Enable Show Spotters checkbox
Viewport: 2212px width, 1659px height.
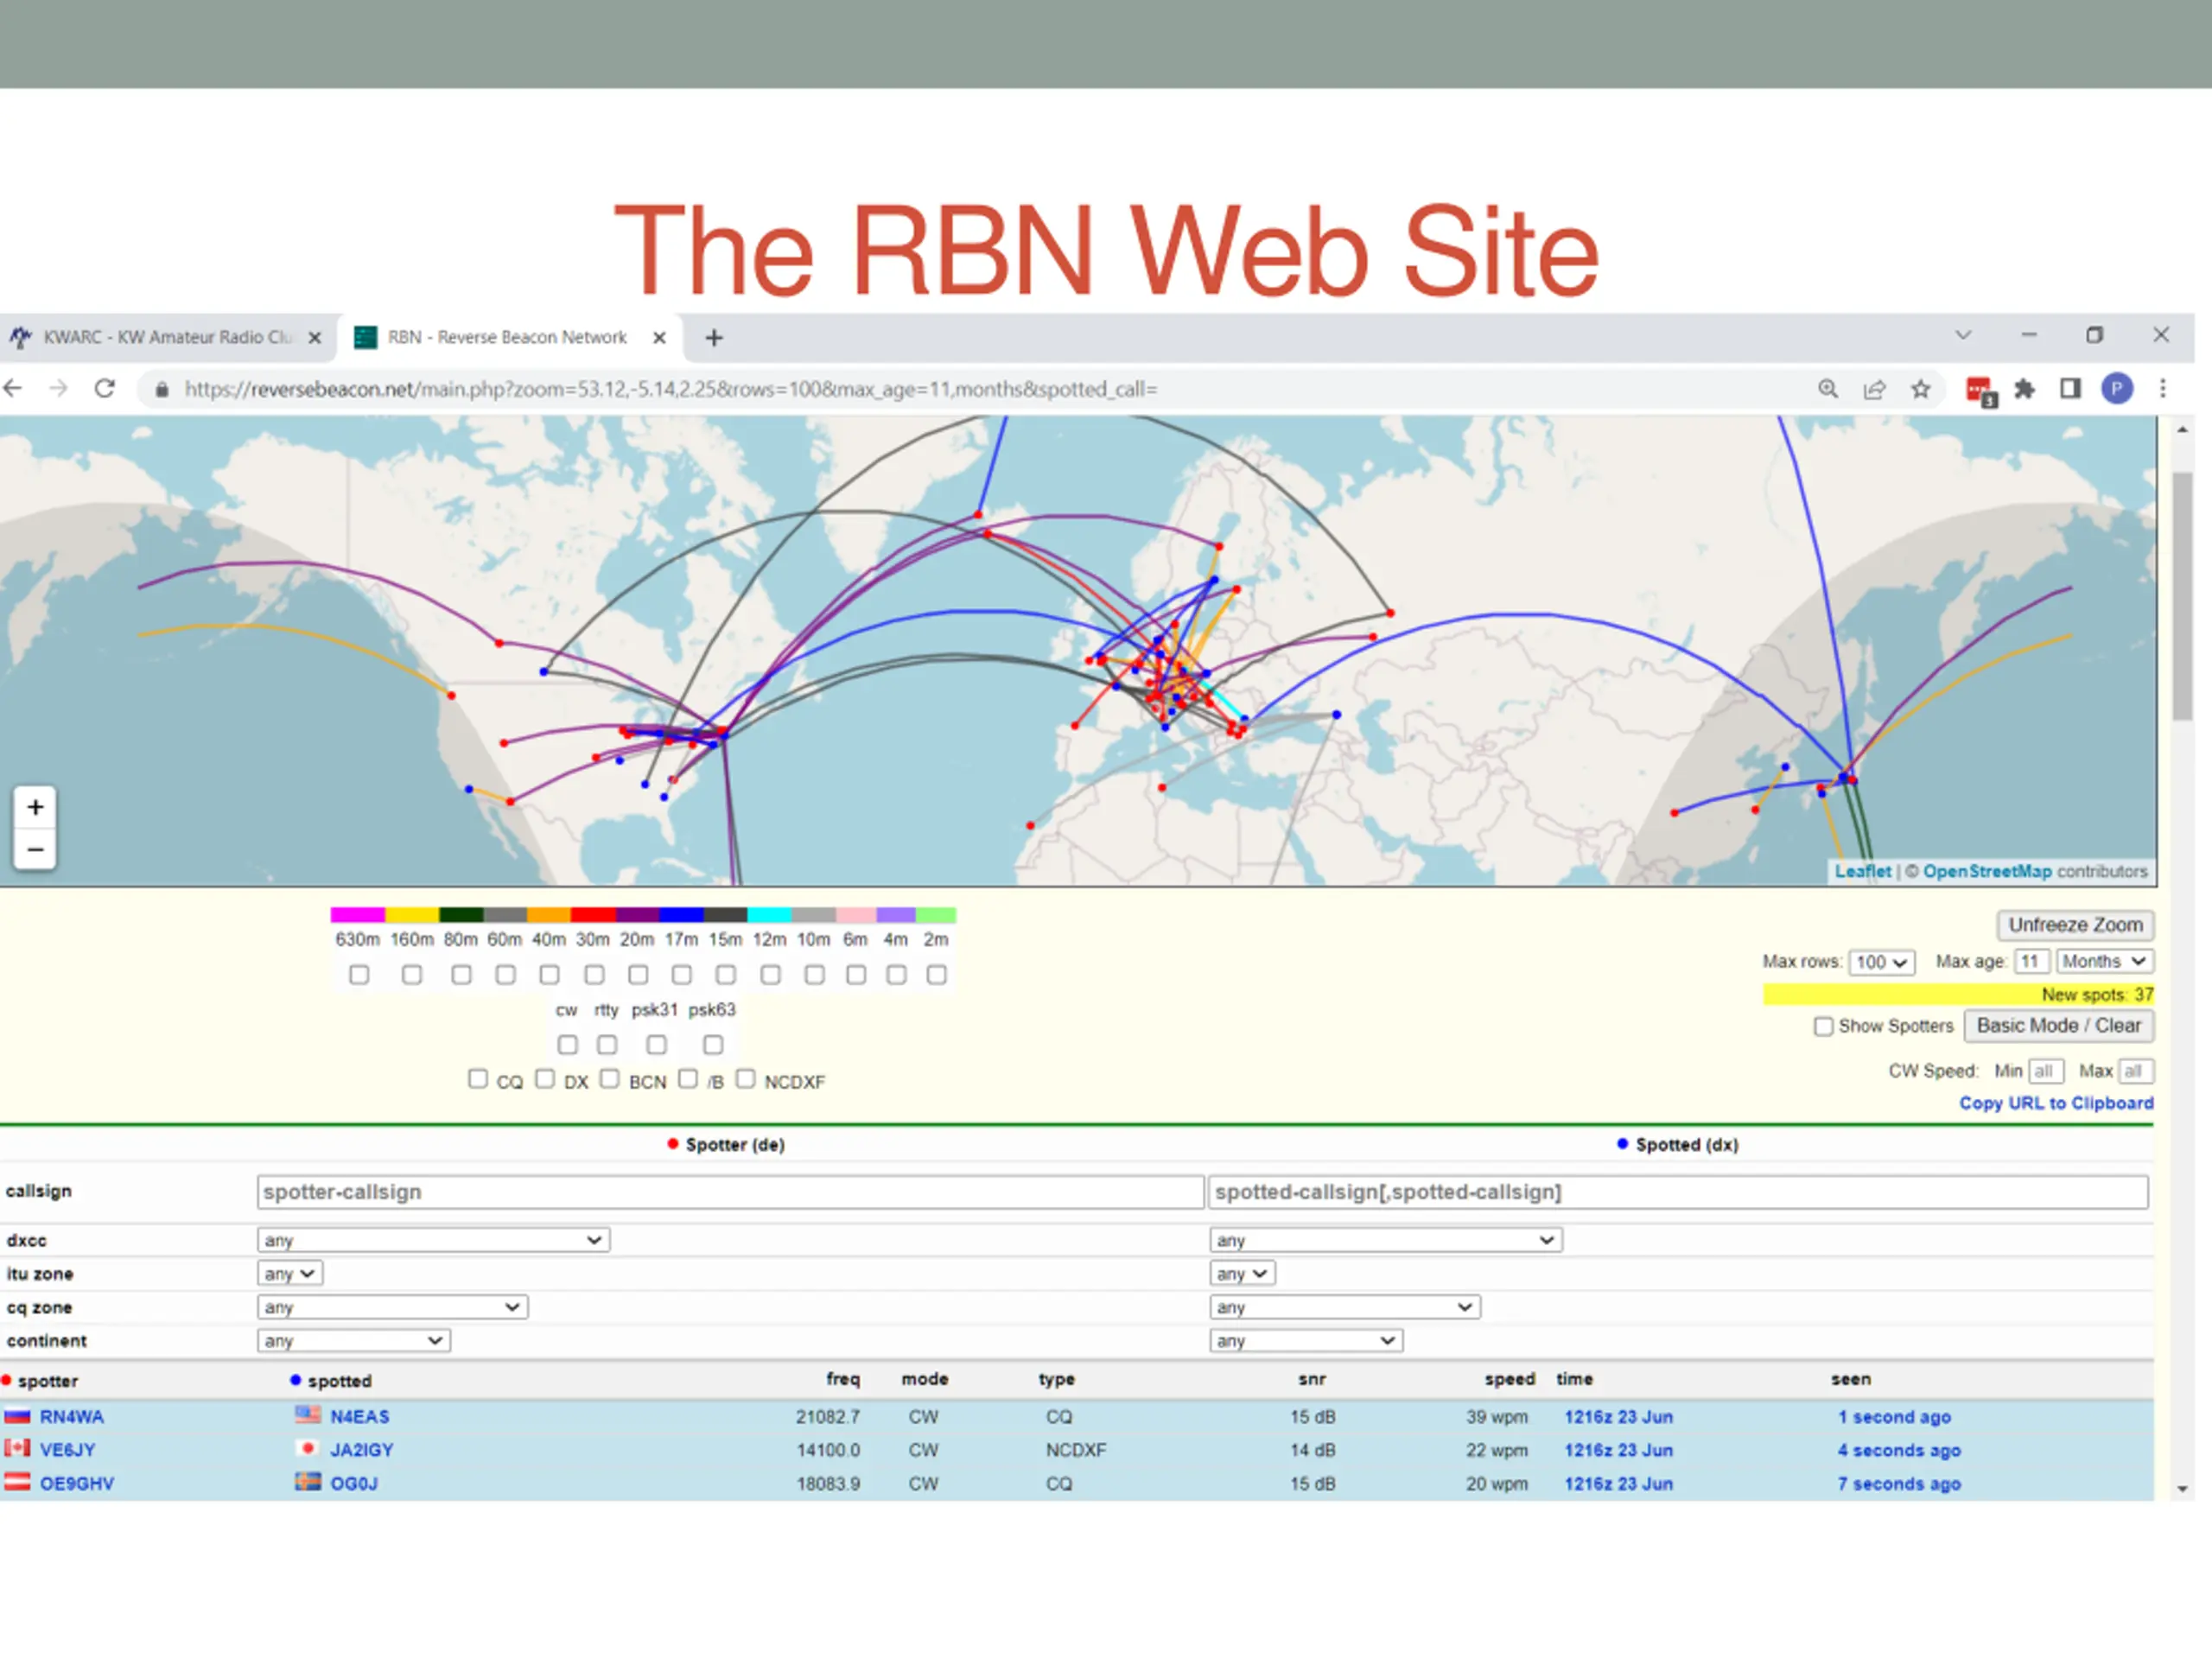(1824, 1027)
